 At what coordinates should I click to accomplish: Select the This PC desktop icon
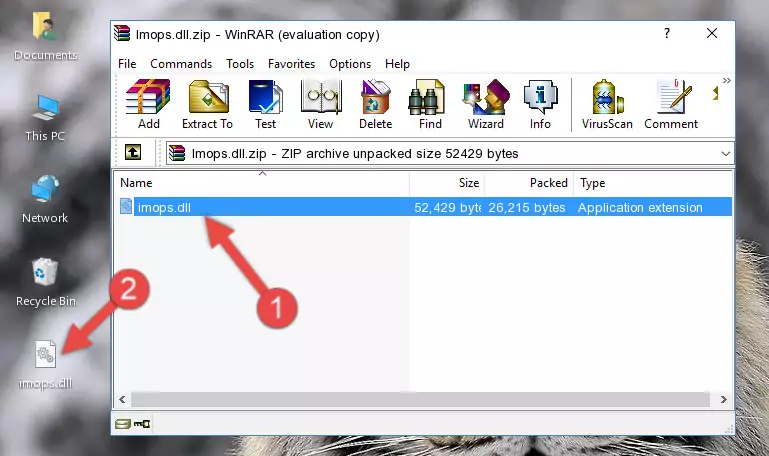click(x=45, y=118)
